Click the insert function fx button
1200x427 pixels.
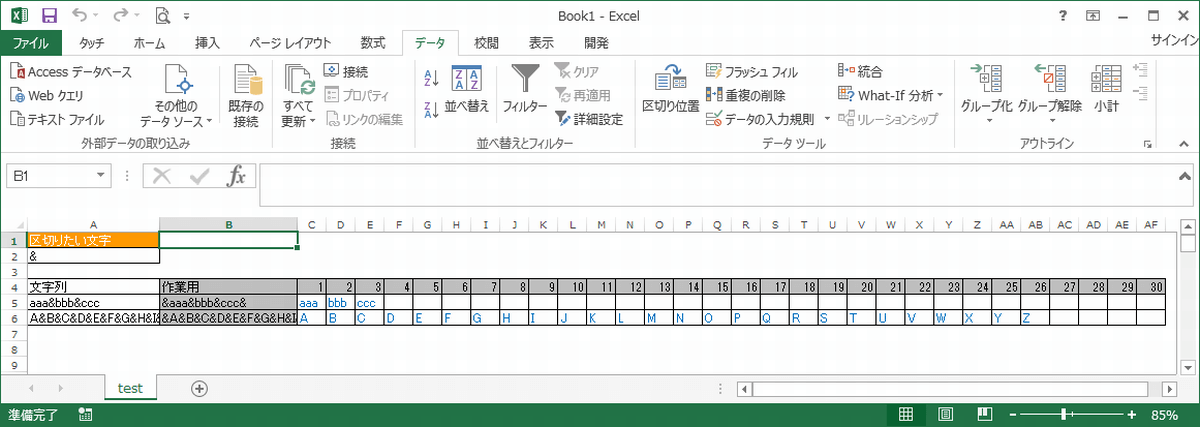pos(237,176)
